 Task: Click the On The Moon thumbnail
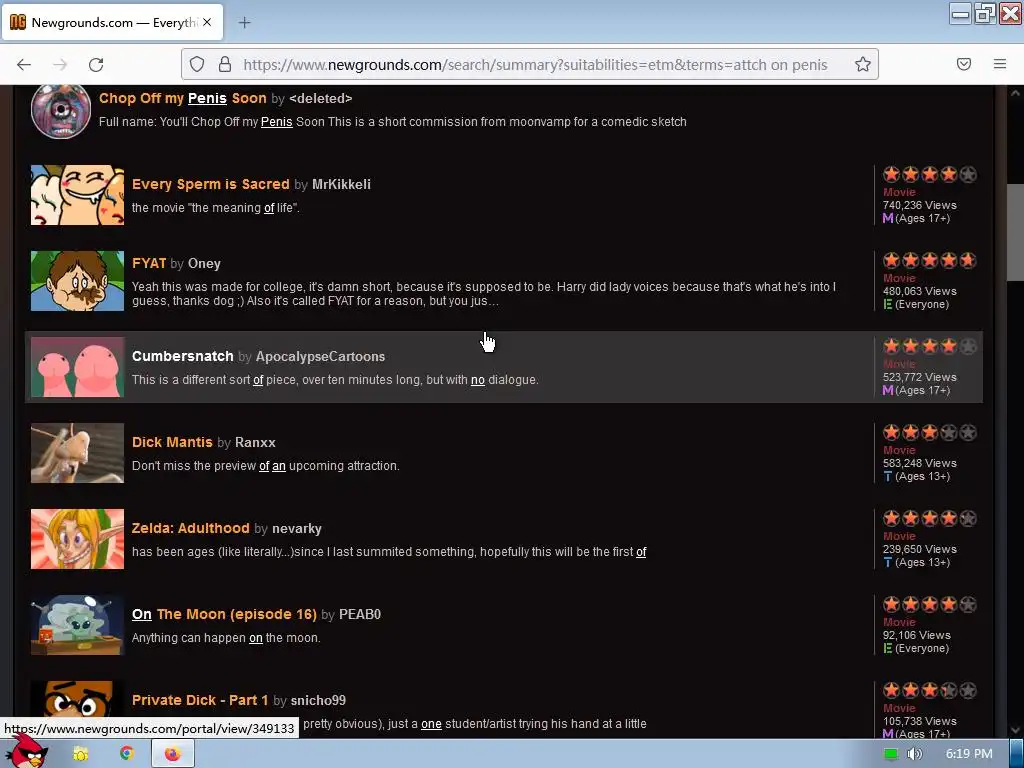[77, 625]
